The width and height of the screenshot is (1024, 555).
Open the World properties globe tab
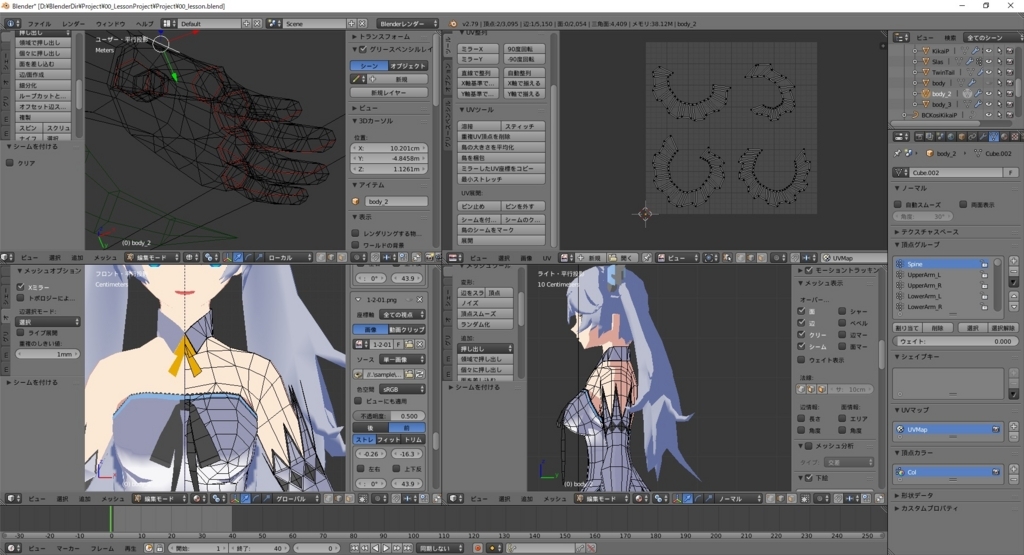click(x=952, y=136)
